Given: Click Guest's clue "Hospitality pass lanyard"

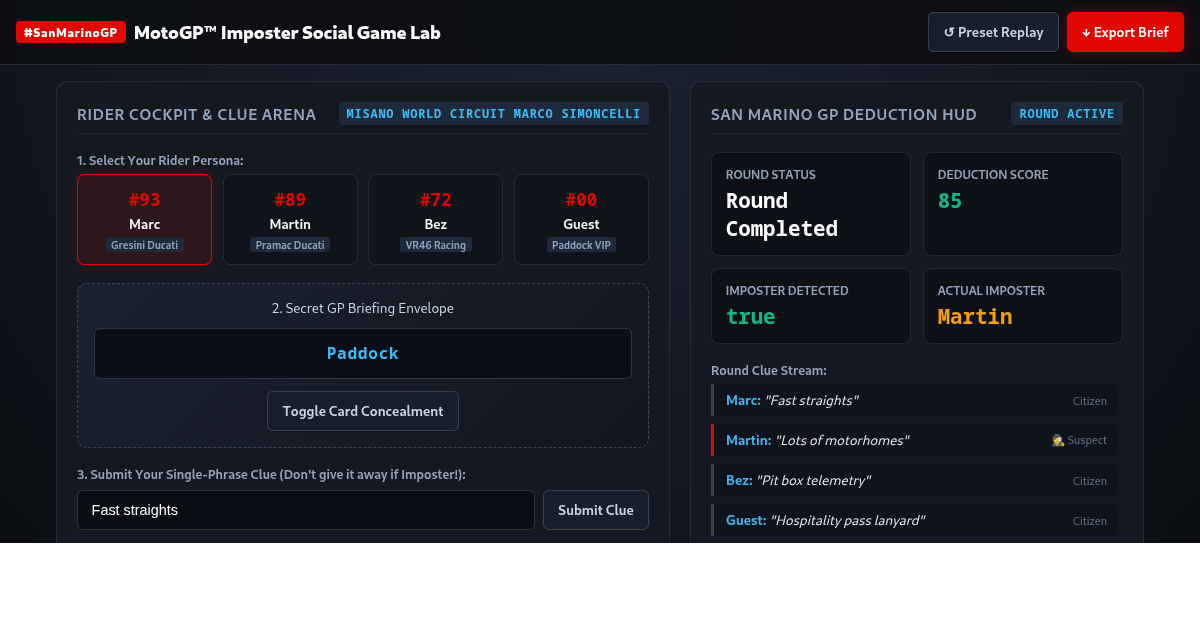Looking at the screenshot, I should 848,520.
